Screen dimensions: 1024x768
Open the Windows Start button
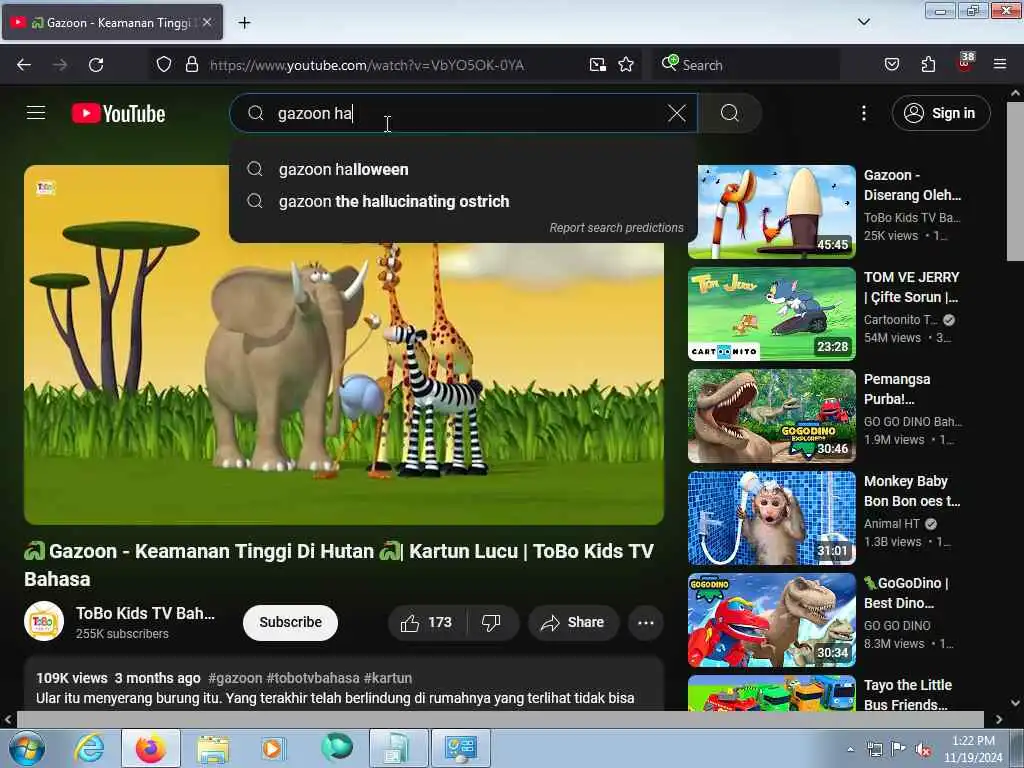pyautogui.click(x=27, y=748)
